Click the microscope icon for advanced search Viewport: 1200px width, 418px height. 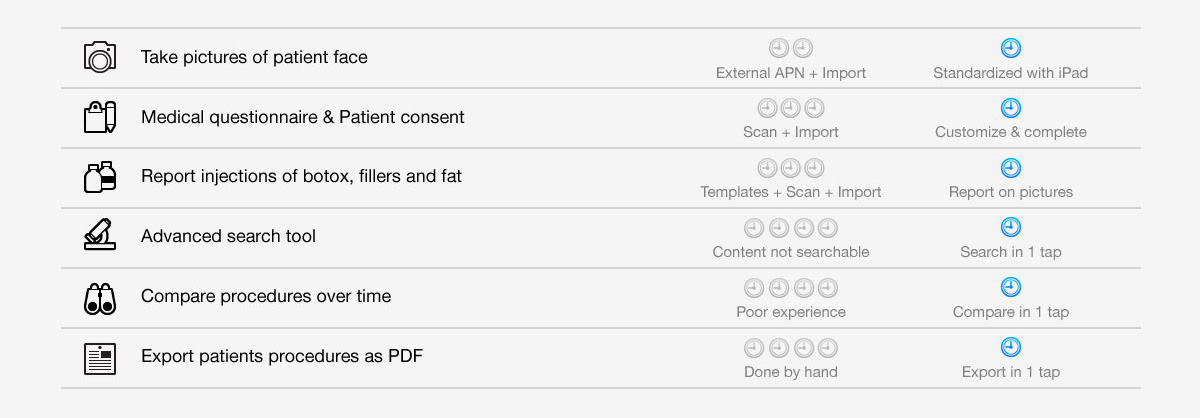(x=100, y=237)
